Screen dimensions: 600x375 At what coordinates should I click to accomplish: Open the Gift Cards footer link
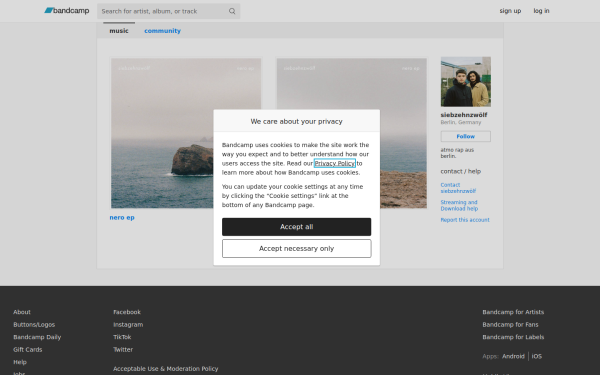point(28,349)
